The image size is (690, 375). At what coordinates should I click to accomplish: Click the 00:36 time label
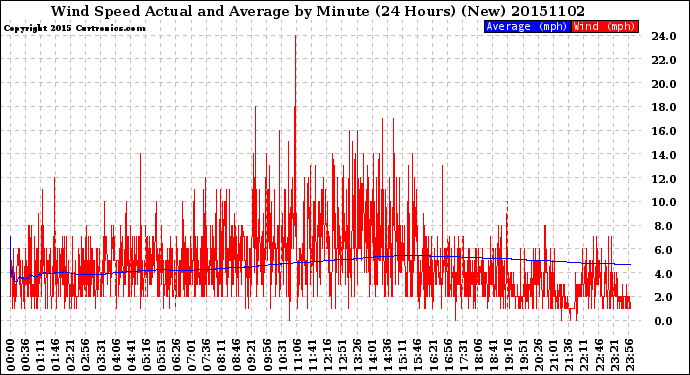point(26,355)
